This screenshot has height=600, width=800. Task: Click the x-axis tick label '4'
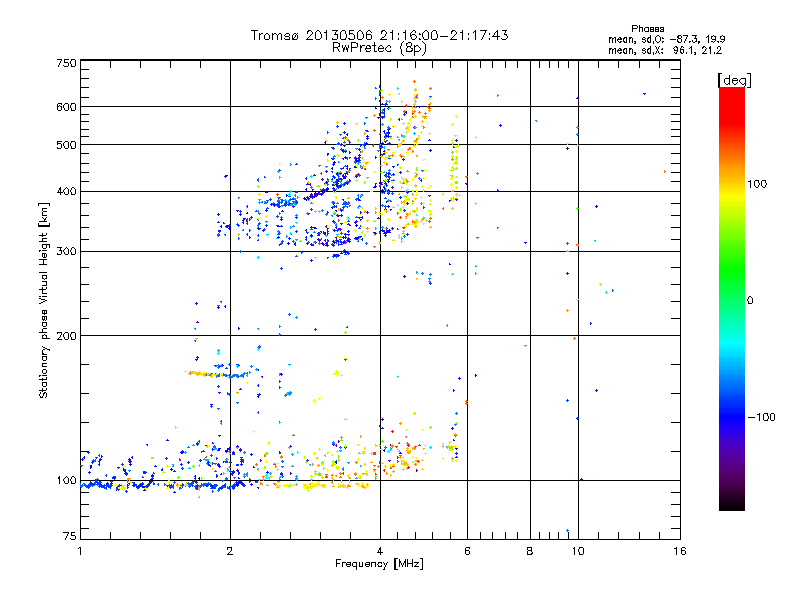click(x=380, y=551)
